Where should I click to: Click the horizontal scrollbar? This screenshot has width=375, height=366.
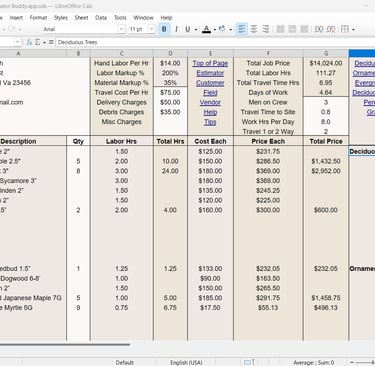(x=65, y=345)
